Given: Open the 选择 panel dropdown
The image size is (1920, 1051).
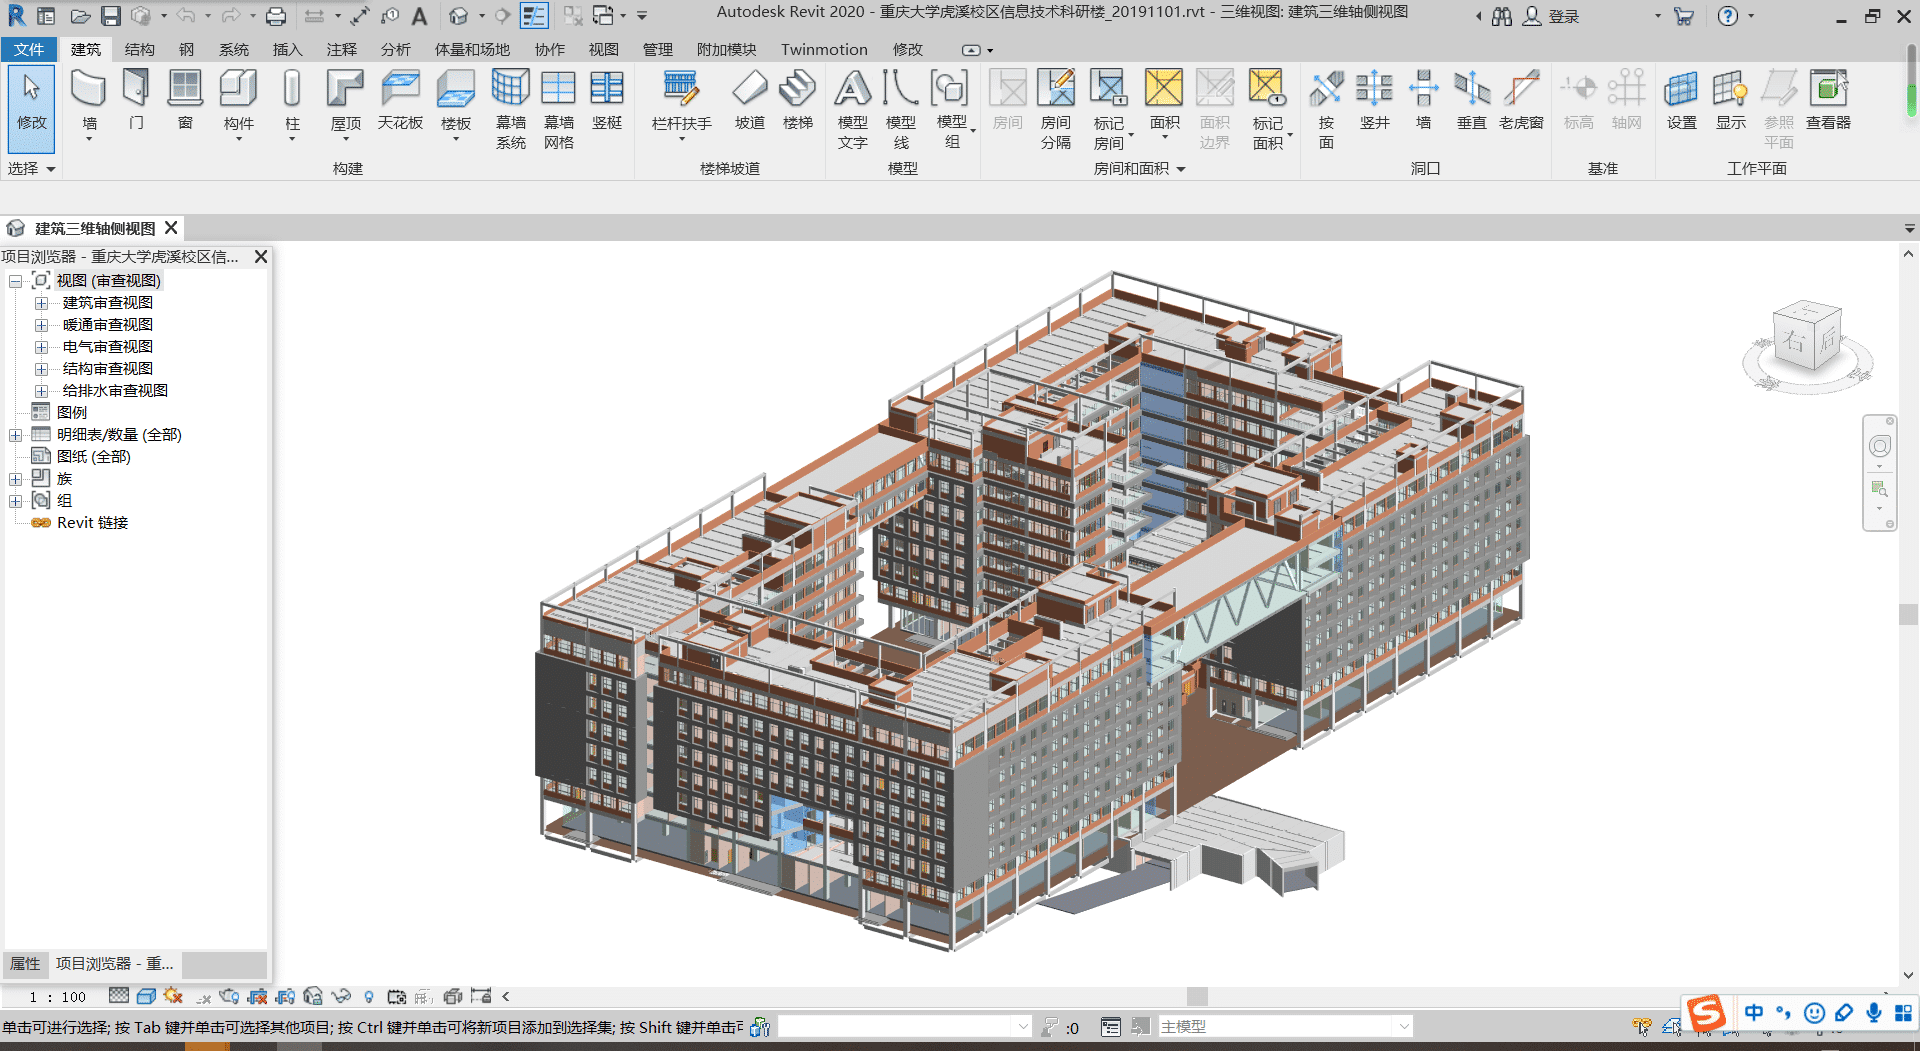Looking at the screenshot, I should click(x=31, y=169).
